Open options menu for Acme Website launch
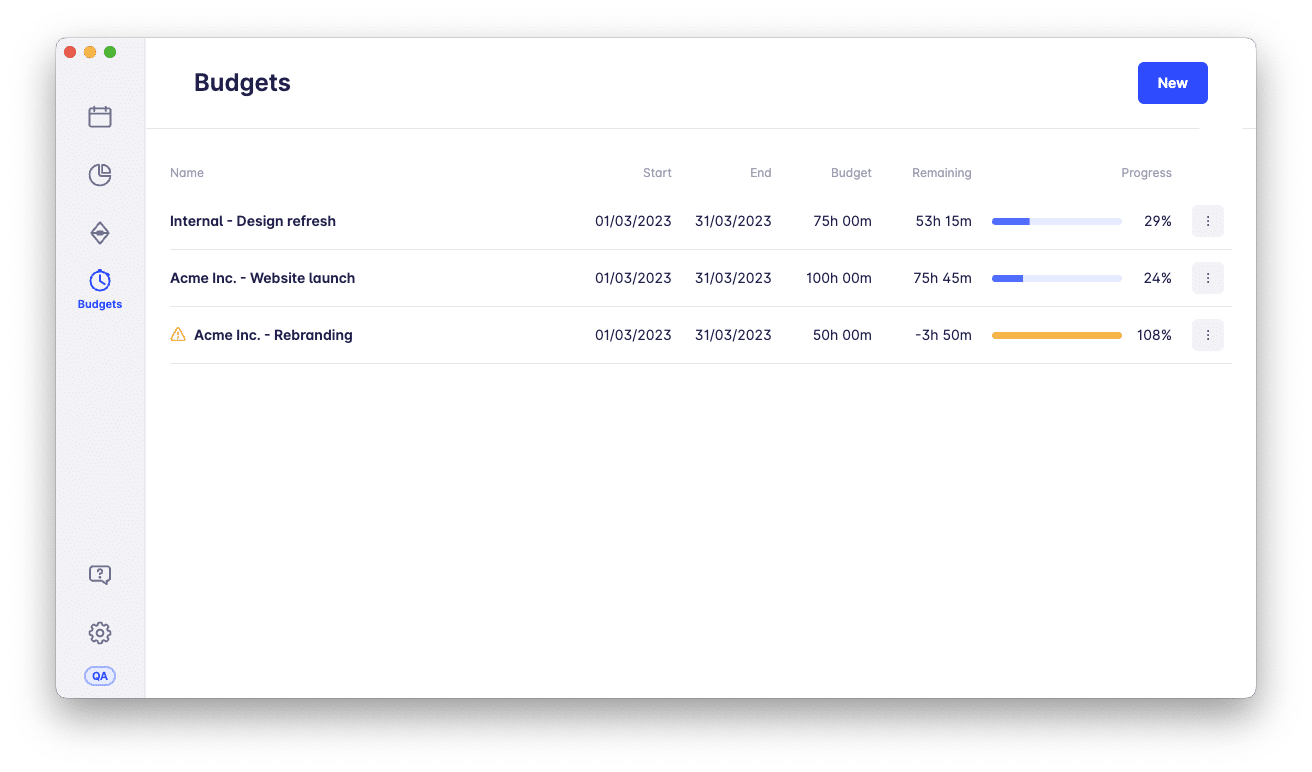 (1207, 278)
